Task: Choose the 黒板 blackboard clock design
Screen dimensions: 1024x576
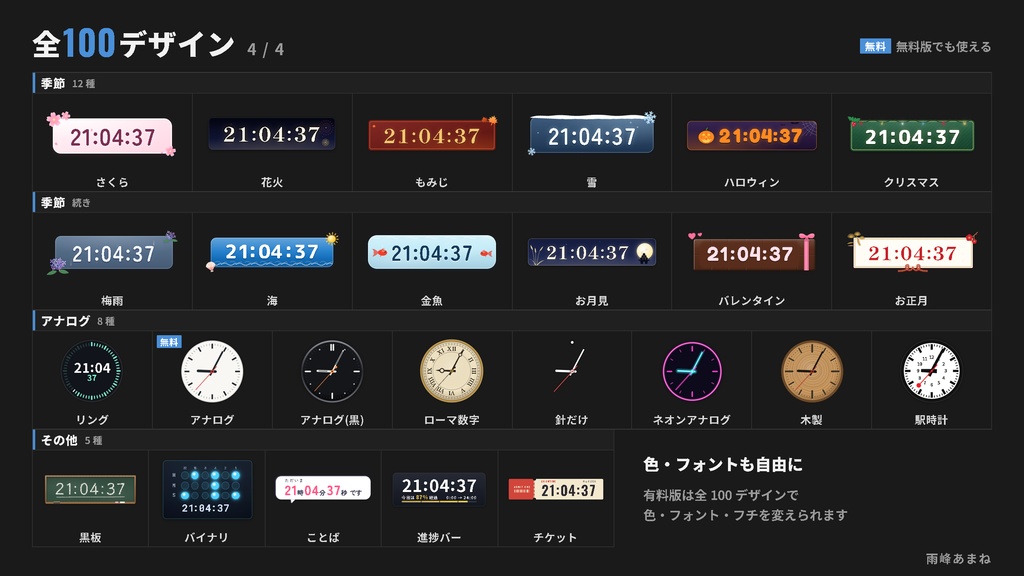Action: pyautogui.click(x=90, y=489)
